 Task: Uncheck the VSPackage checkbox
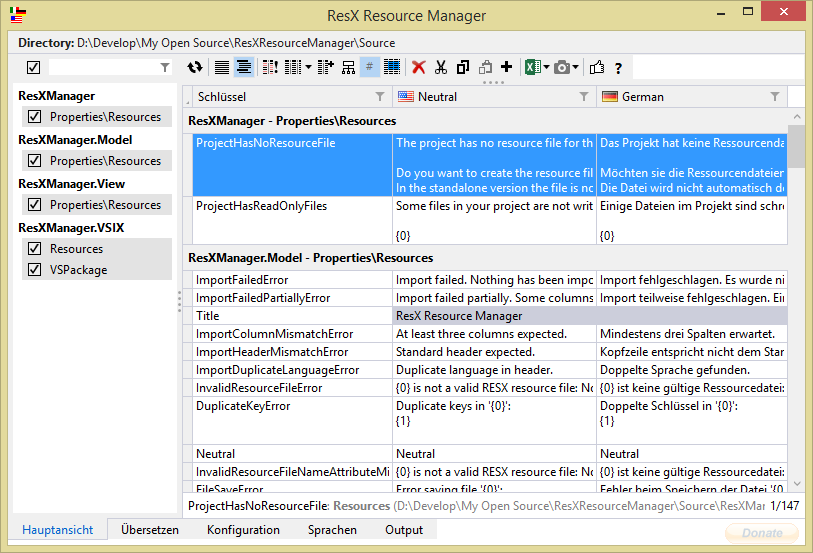tap(35, 270)
